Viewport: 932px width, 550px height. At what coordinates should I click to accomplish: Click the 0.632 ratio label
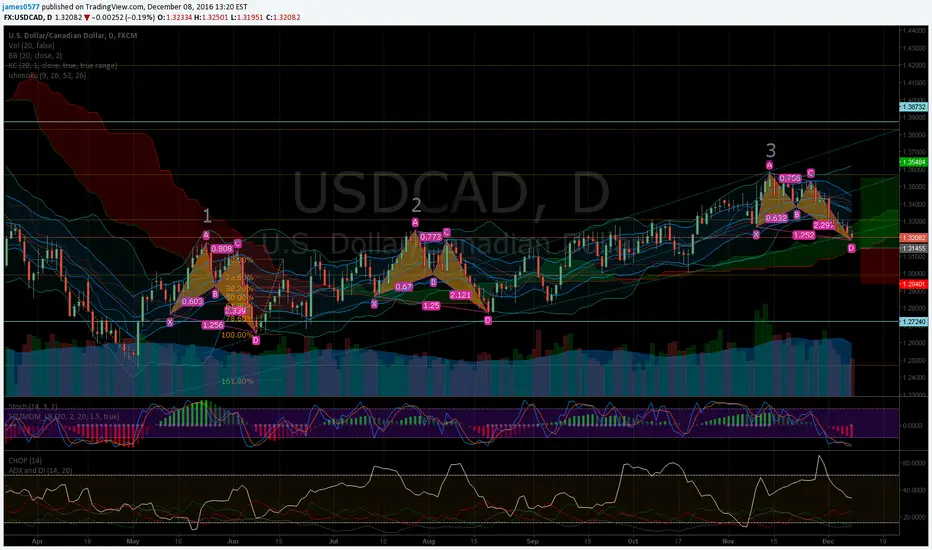click(x=776, y=218)
